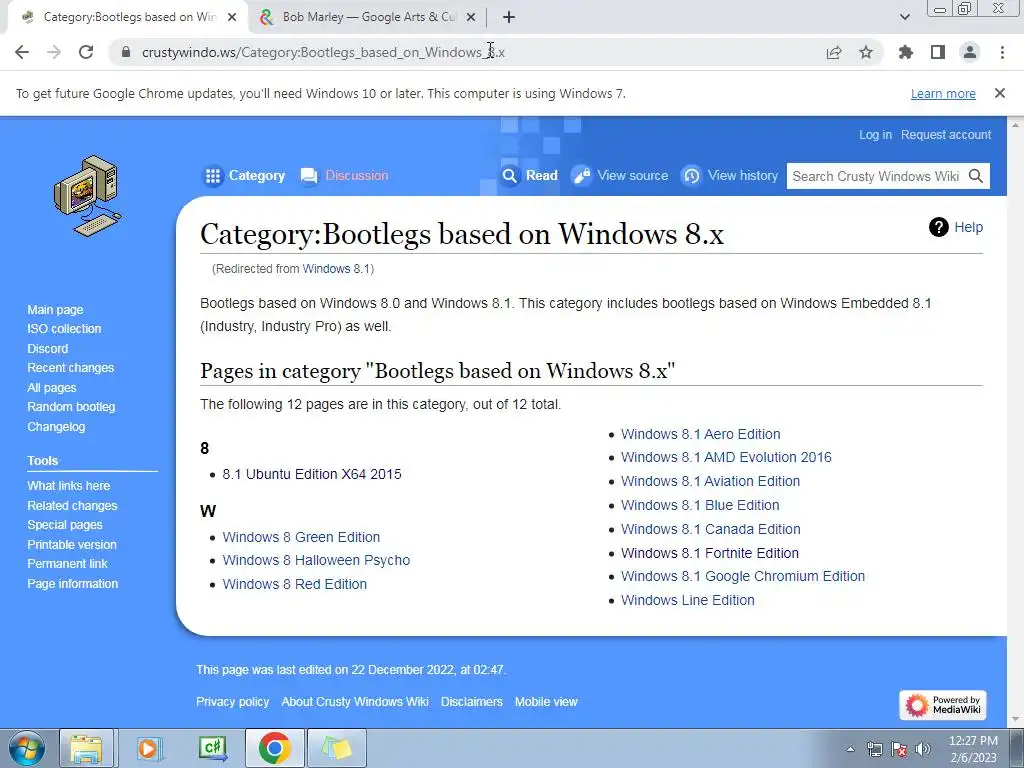Click Request account link
Viewport: 1024px width, 768px height.
coord(946,135)
